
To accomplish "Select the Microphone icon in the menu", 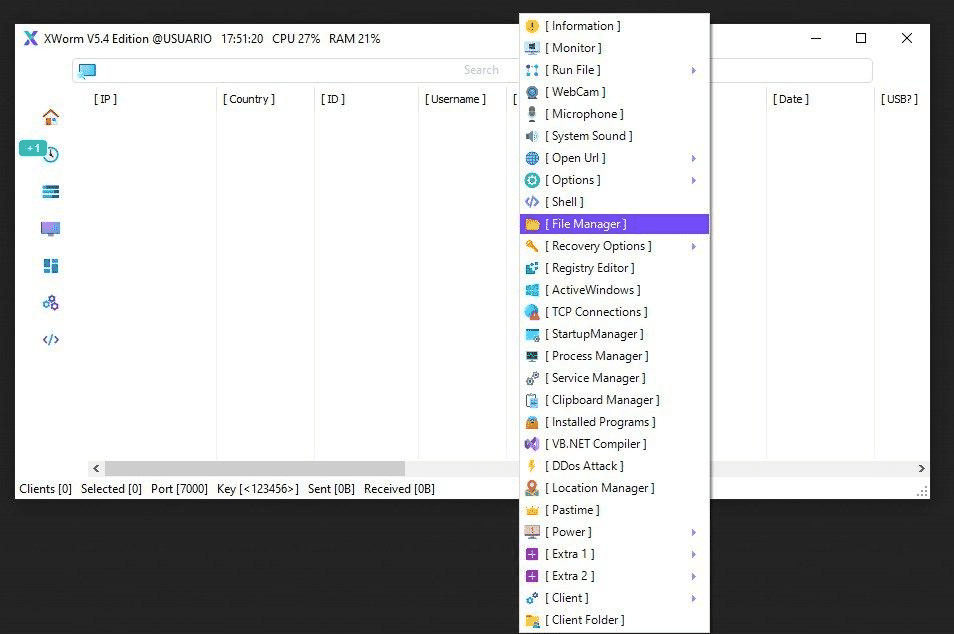I will click(532, 114).
